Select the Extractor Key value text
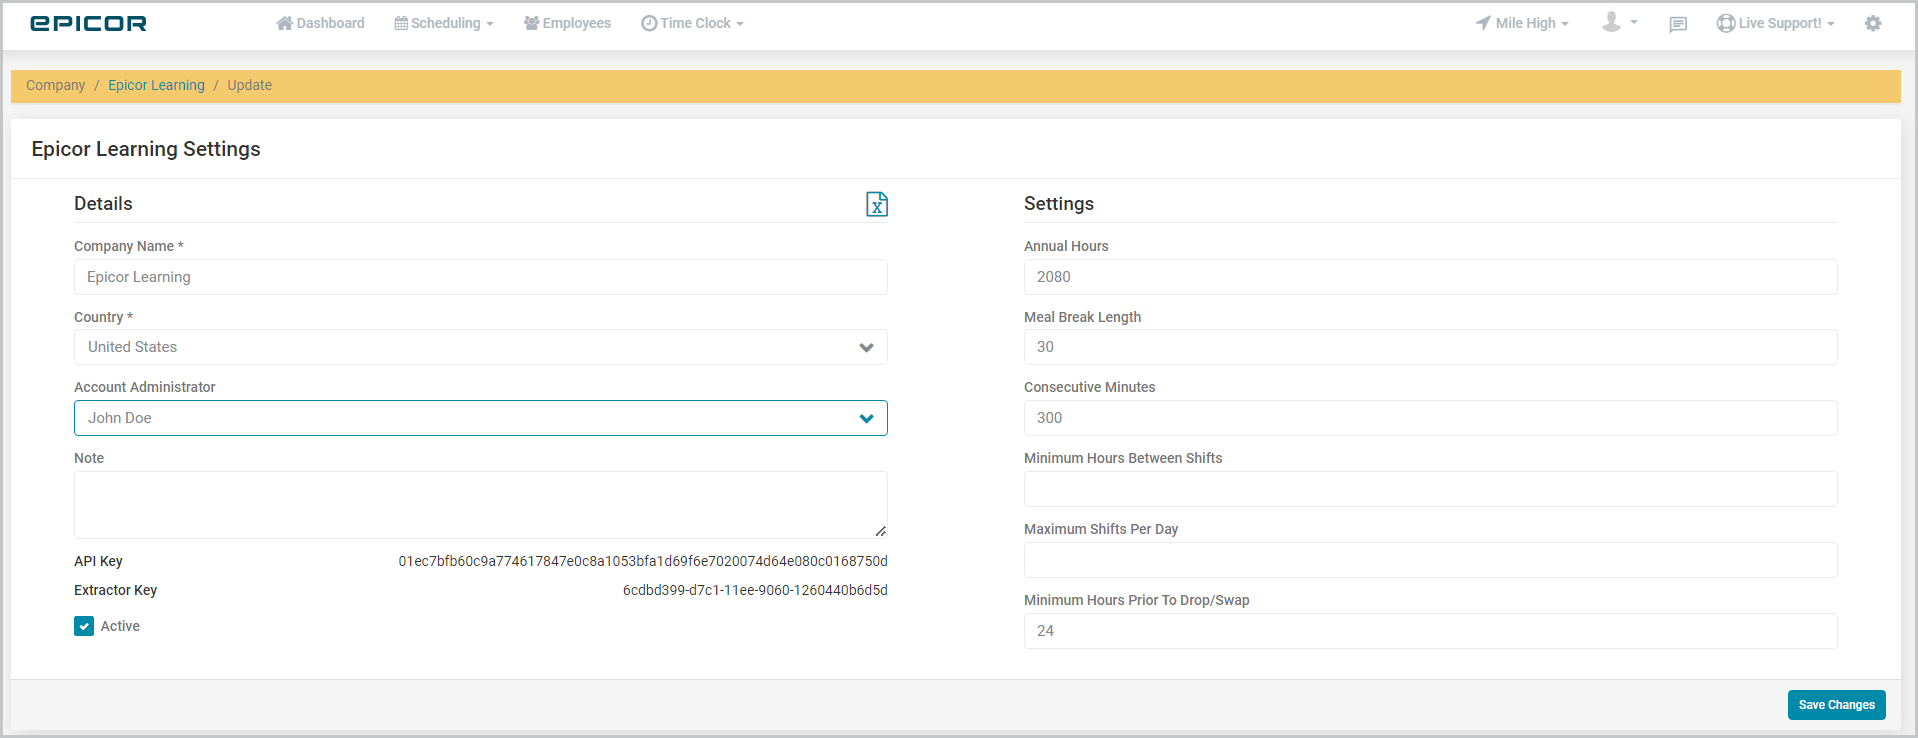Screen dimensions: 1918x738 click(x=755, y=590)
